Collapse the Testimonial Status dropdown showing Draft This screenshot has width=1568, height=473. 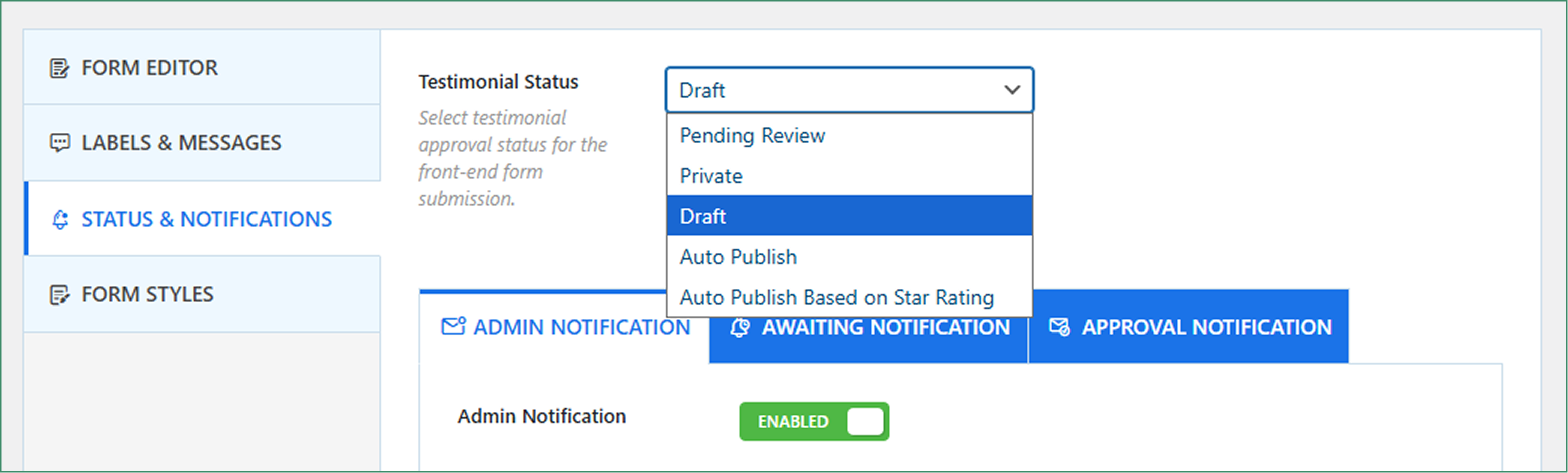coord(849,90)
